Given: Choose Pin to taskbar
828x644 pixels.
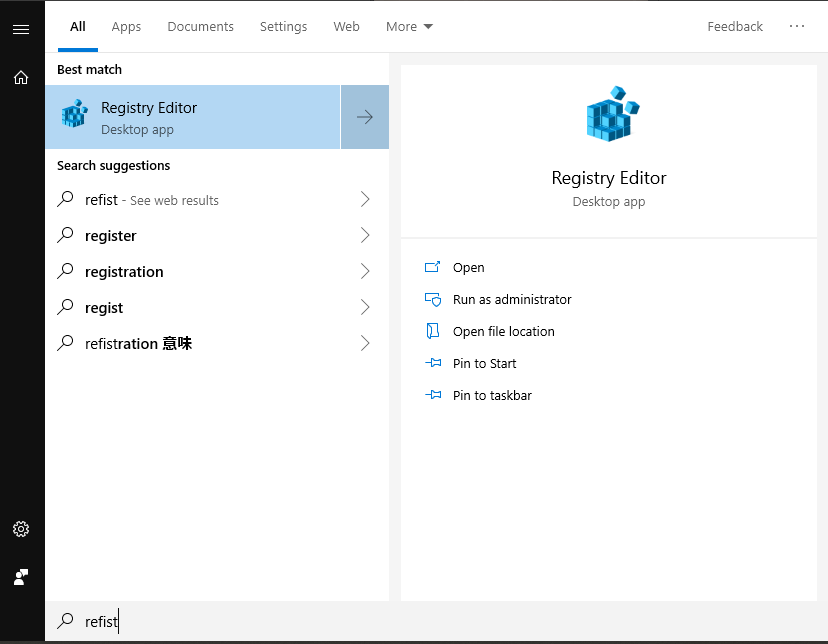Looking at the screenshot, I should 492,395.
